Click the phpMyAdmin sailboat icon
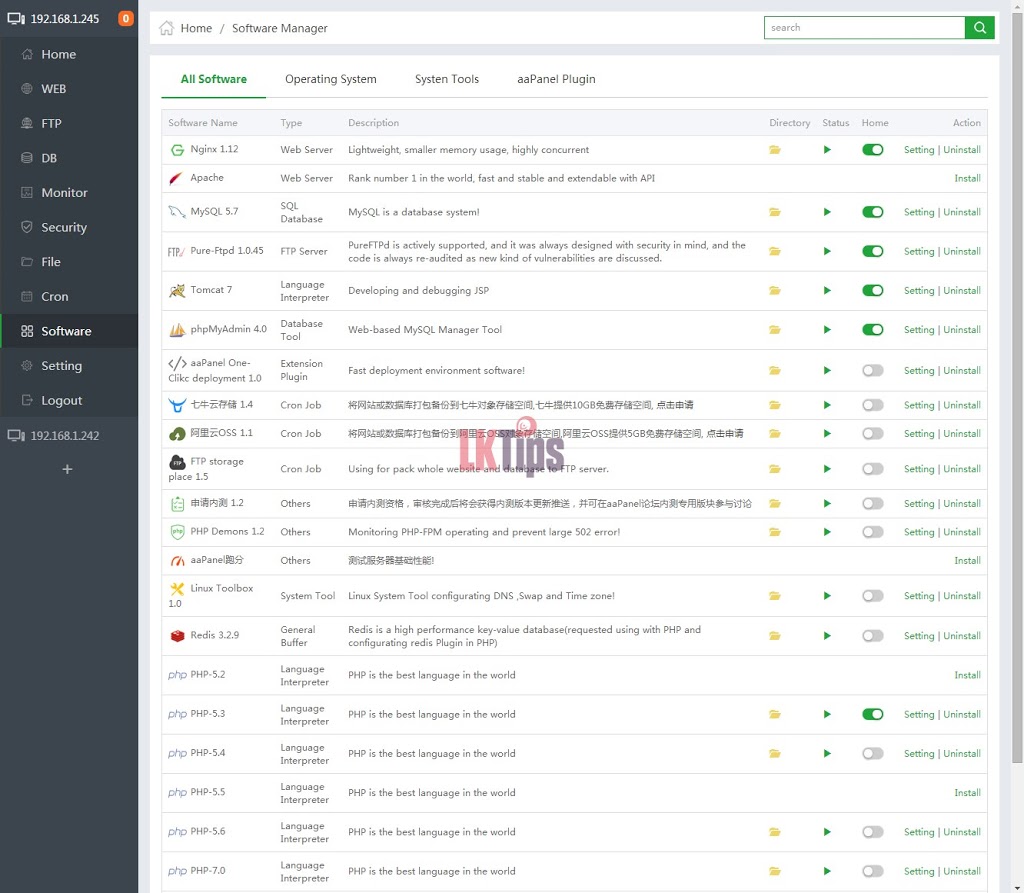This screenshot has width=1024, height=893. (177, 330)
